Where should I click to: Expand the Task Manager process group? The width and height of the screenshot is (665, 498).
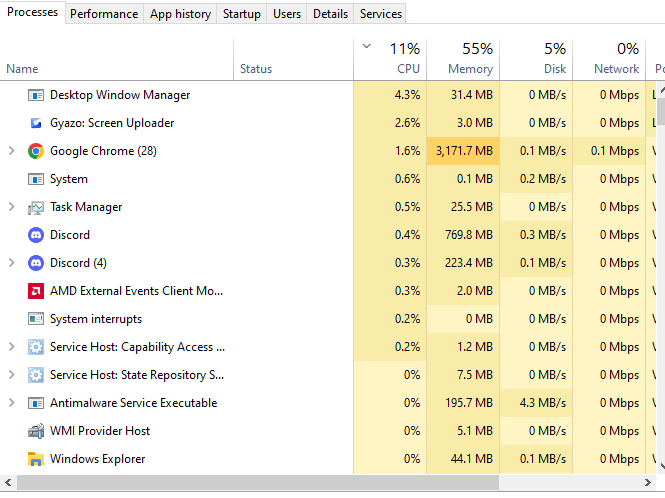tap(11, 207)
